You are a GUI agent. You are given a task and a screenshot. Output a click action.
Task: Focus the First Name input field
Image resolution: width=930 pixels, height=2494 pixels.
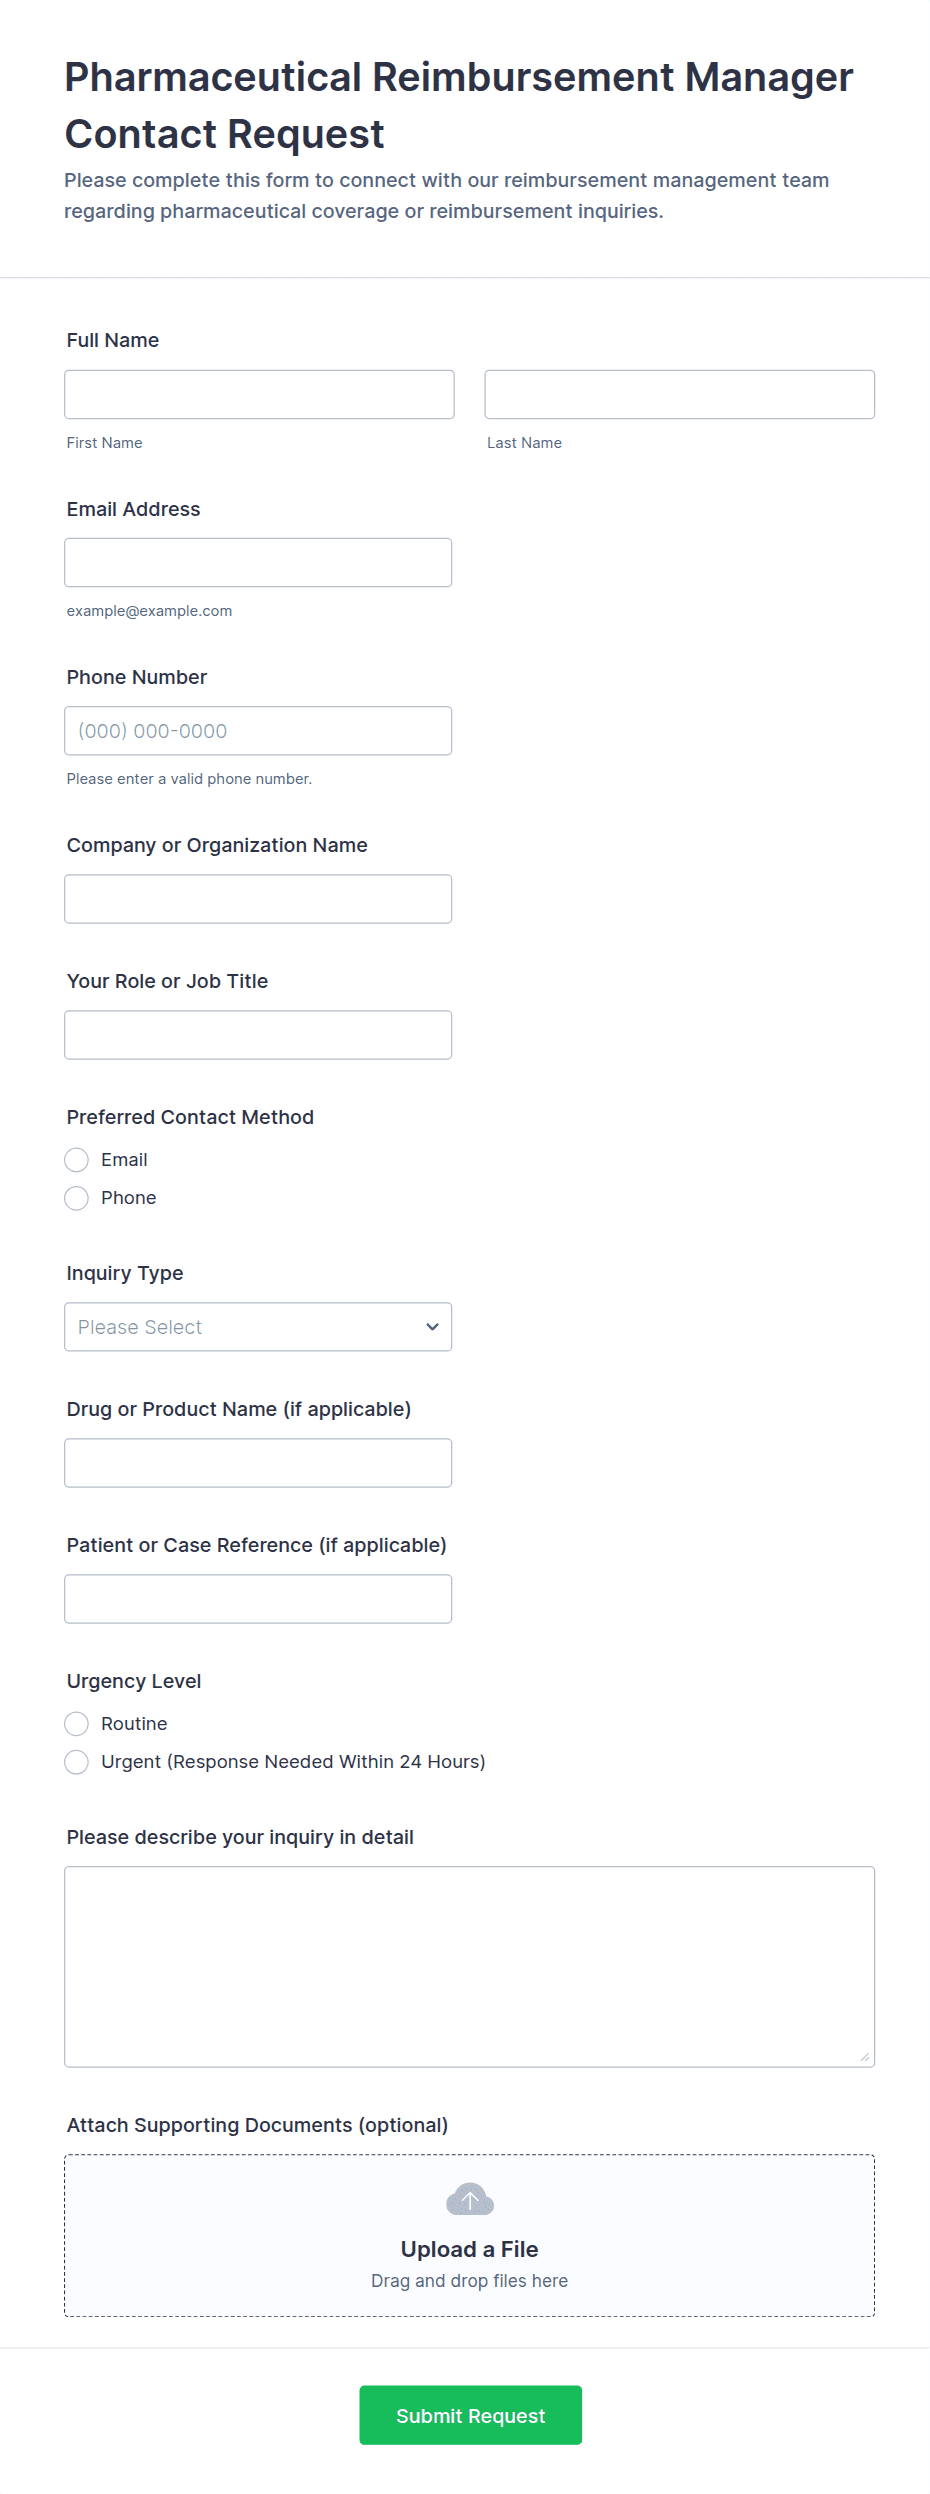259,395
